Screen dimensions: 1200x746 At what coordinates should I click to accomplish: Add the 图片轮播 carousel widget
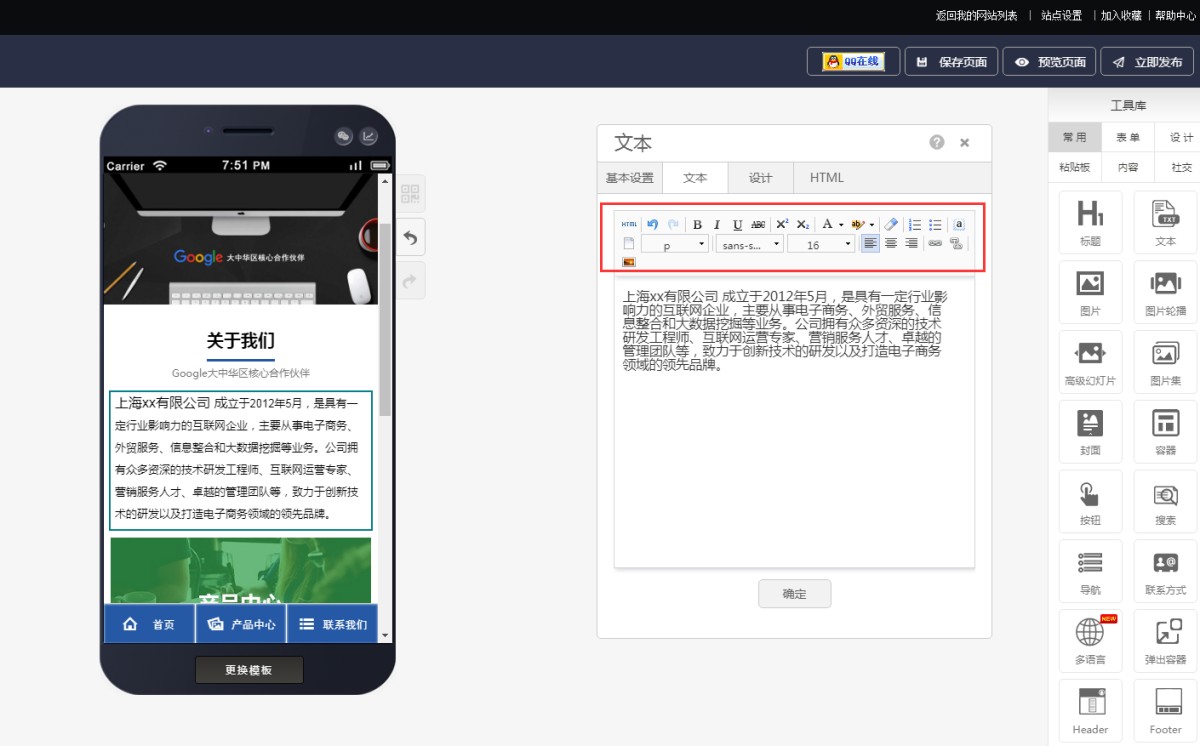pyautogui.click(x=1165, y=292)
